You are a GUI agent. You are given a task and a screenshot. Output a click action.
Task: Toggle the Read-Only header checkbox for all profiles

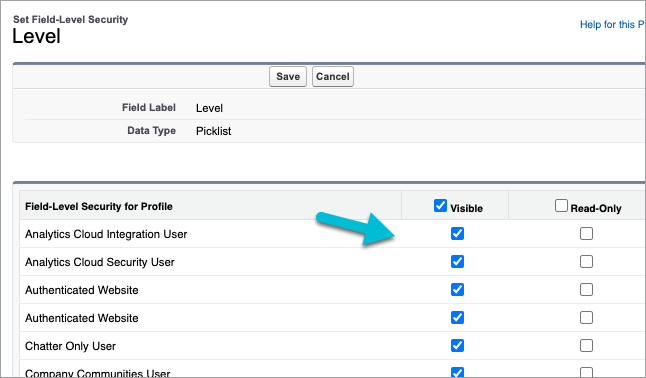coord(561,205)
